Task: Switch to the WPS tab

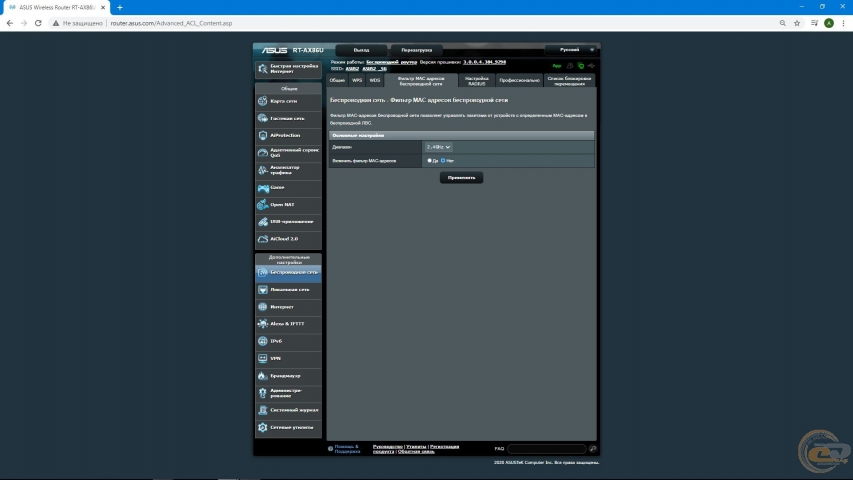Action: click(357, 81)
